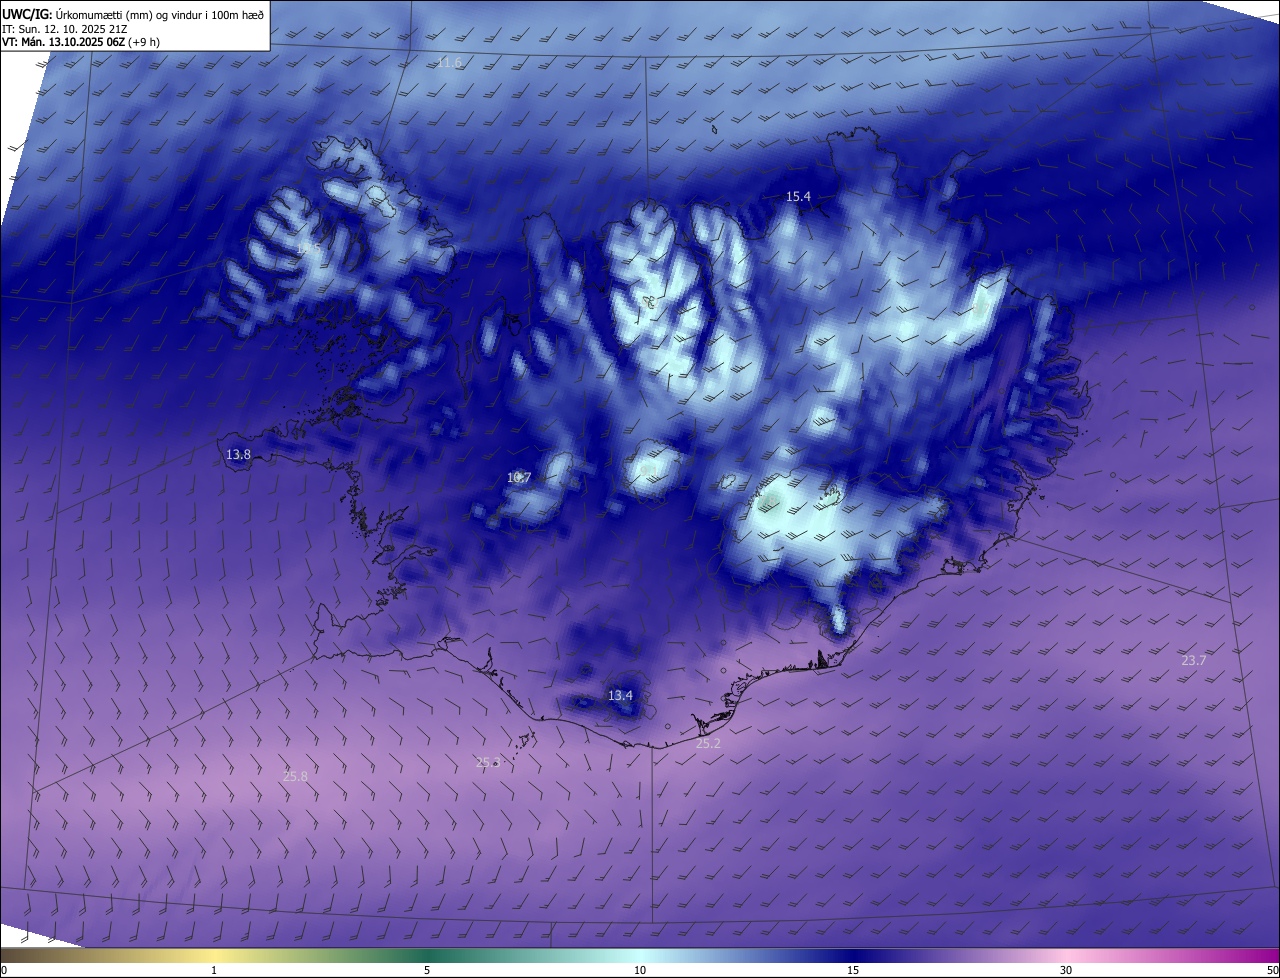The image size is (1280, 978).
Task: Click the map value label 13.8
Action: click(238, 455)
